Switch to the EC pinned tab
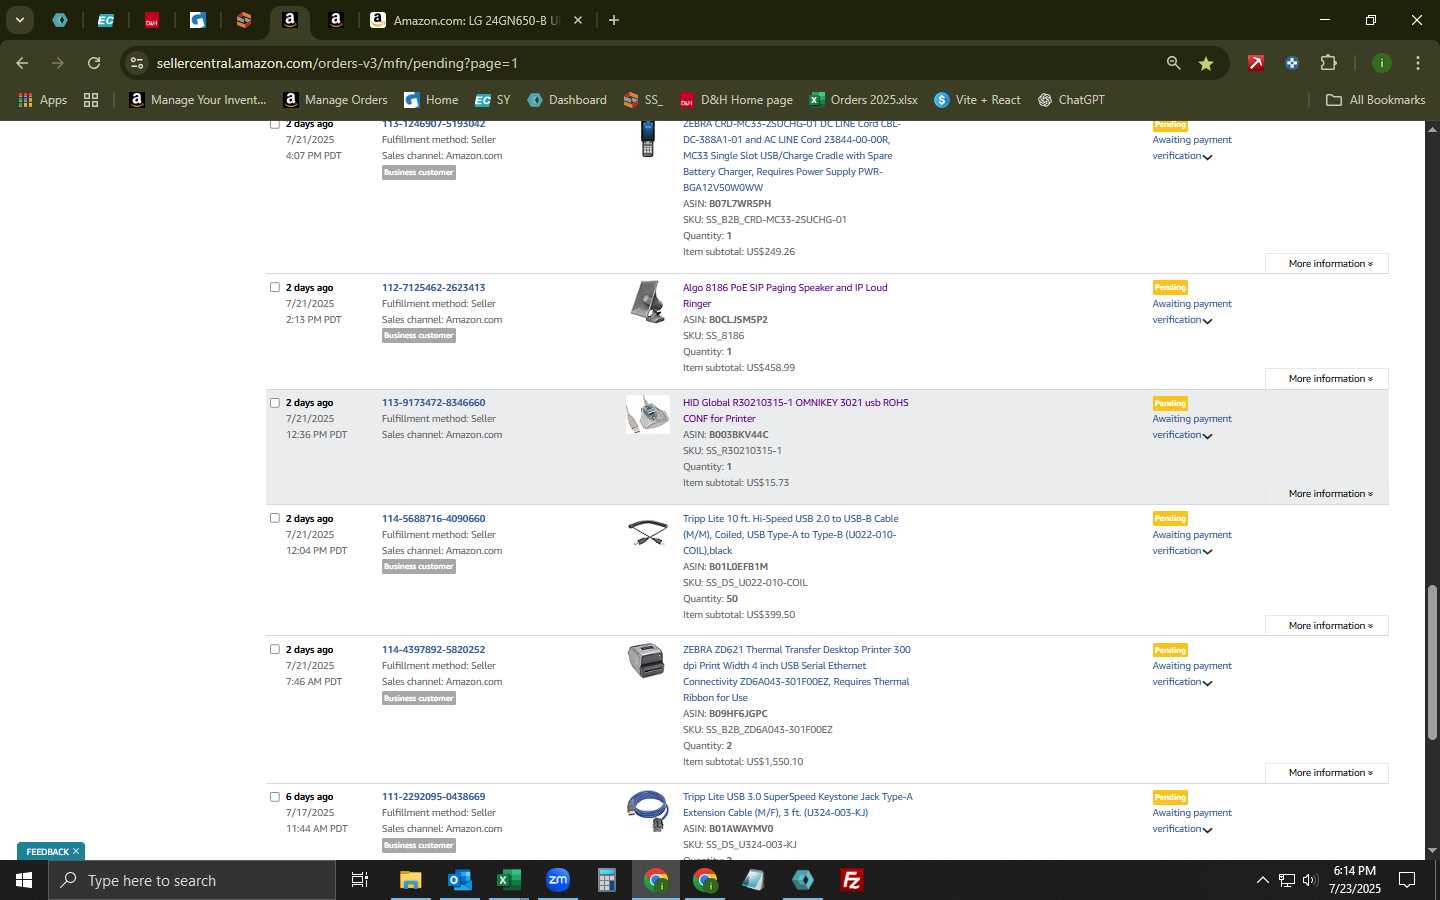The image size is (1440, 900). pos(105,20)
